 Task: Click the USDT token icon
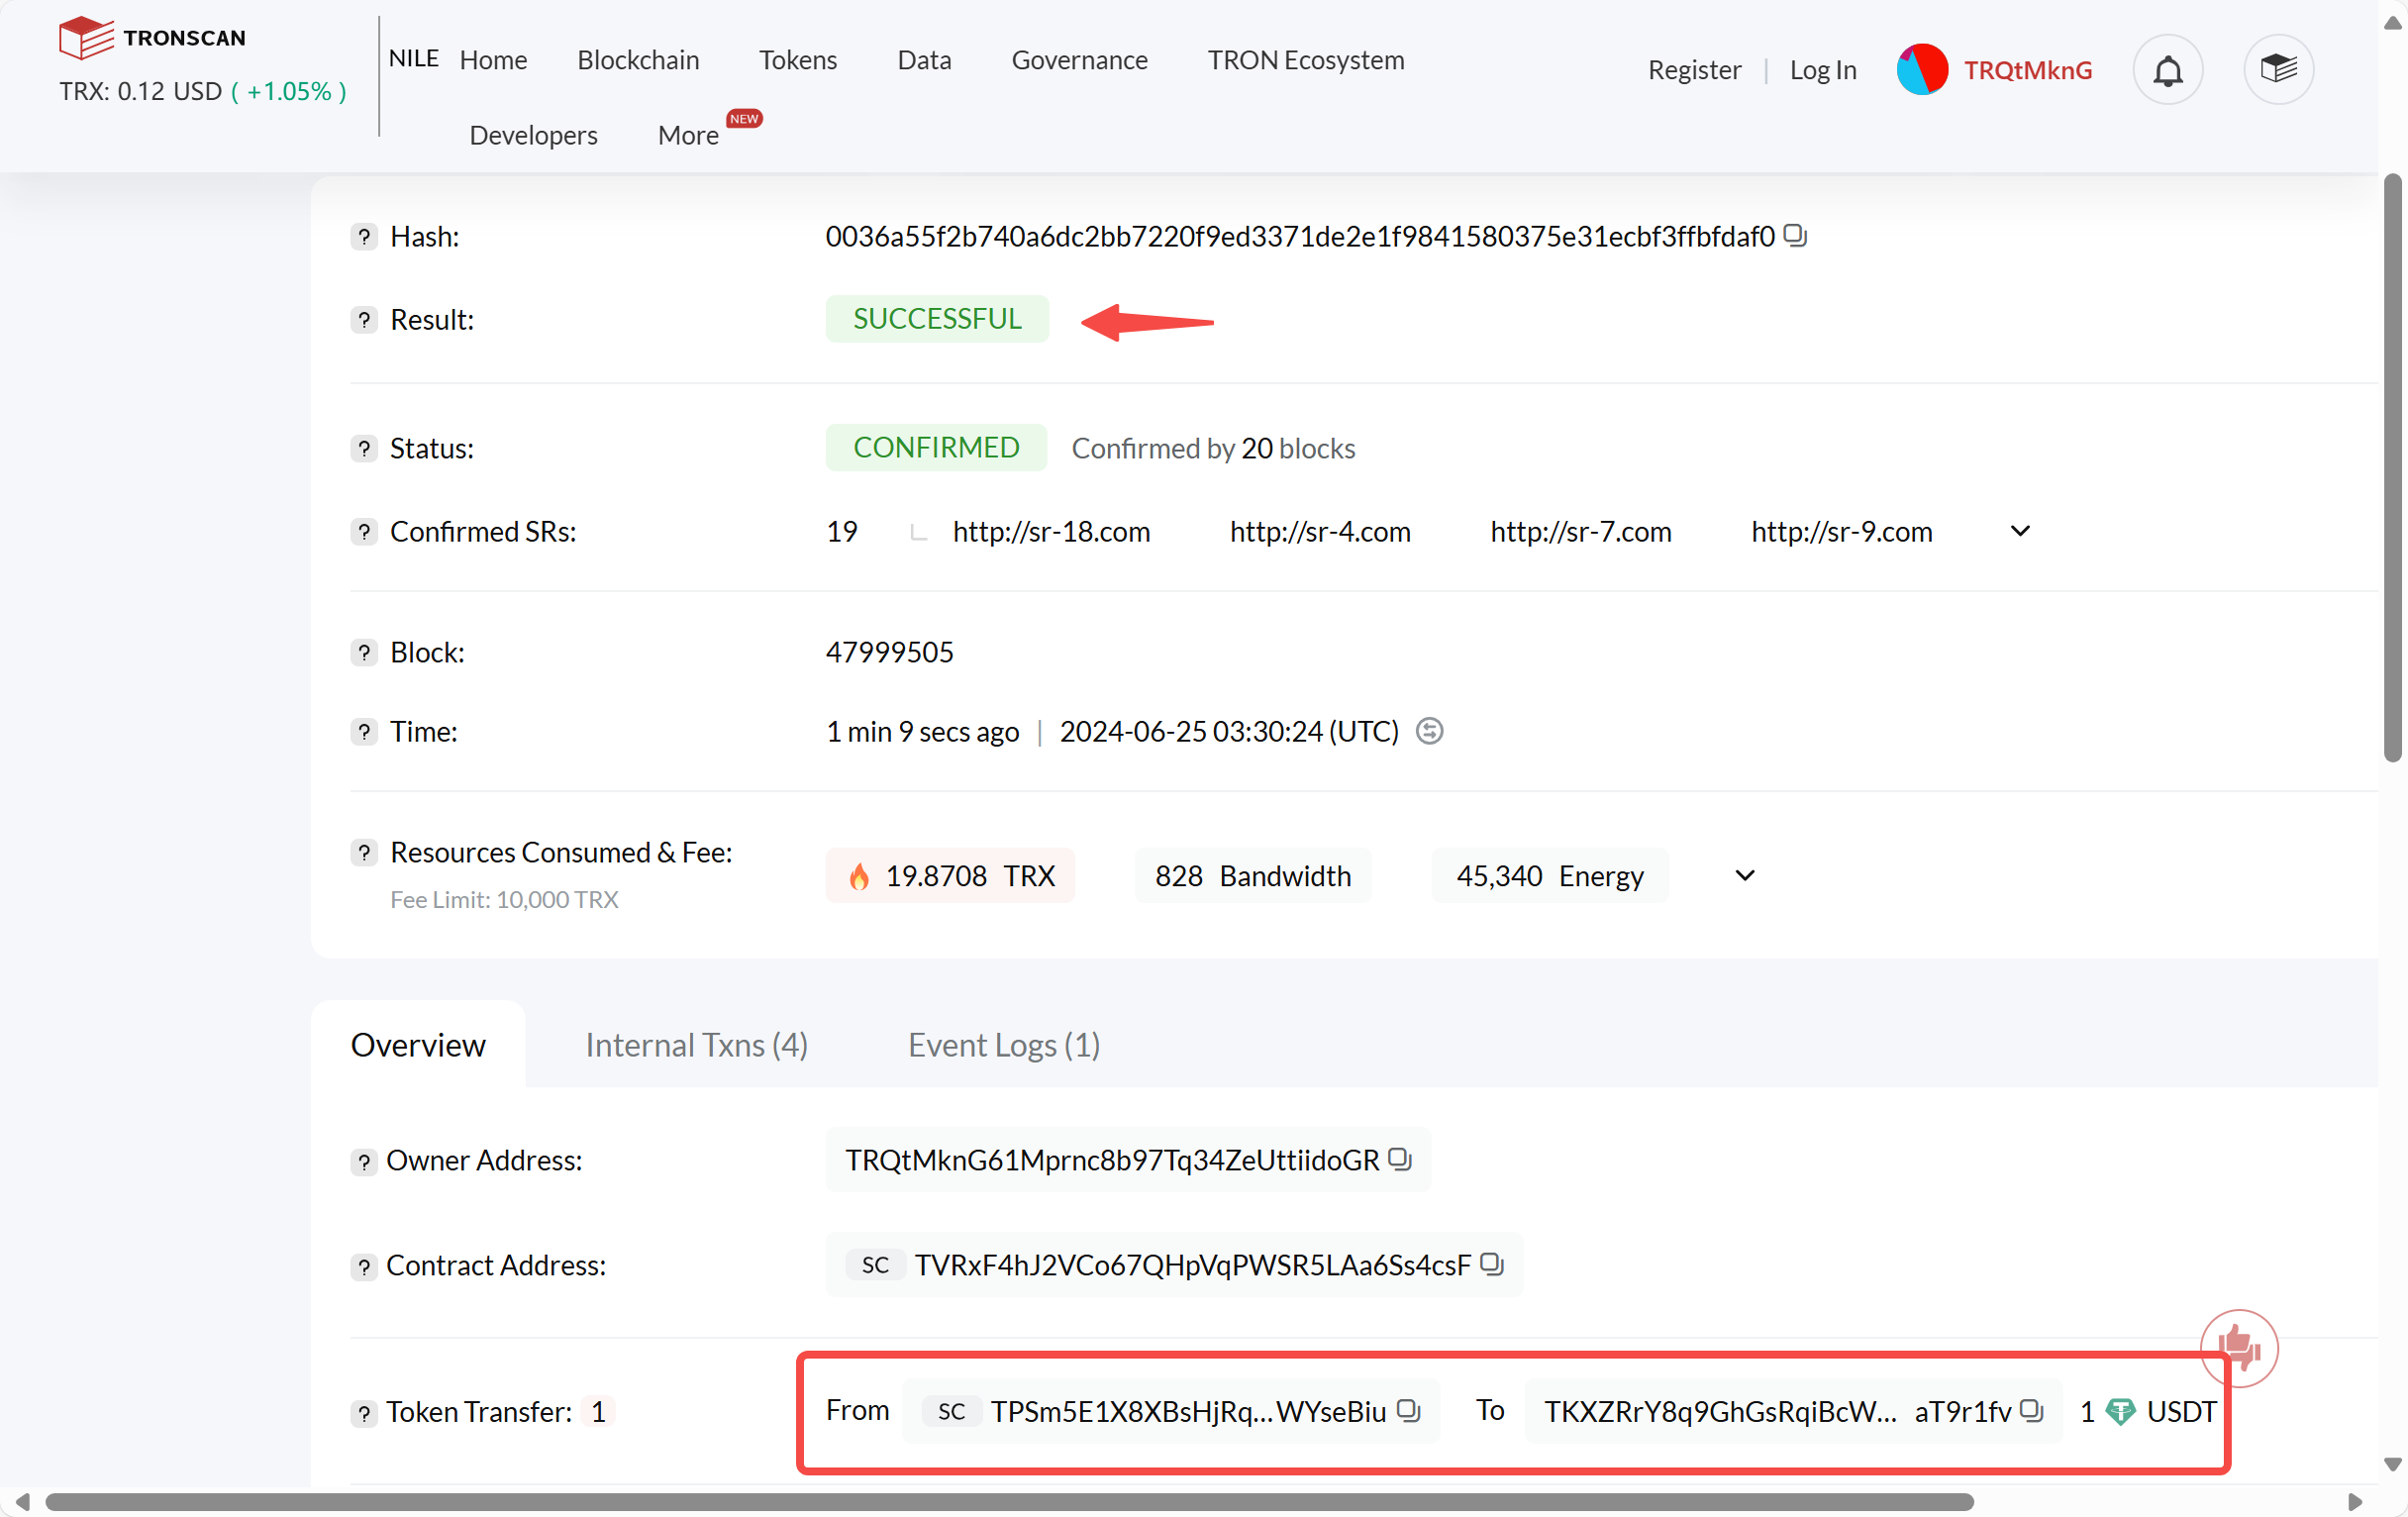[x=2120, y=1412]
